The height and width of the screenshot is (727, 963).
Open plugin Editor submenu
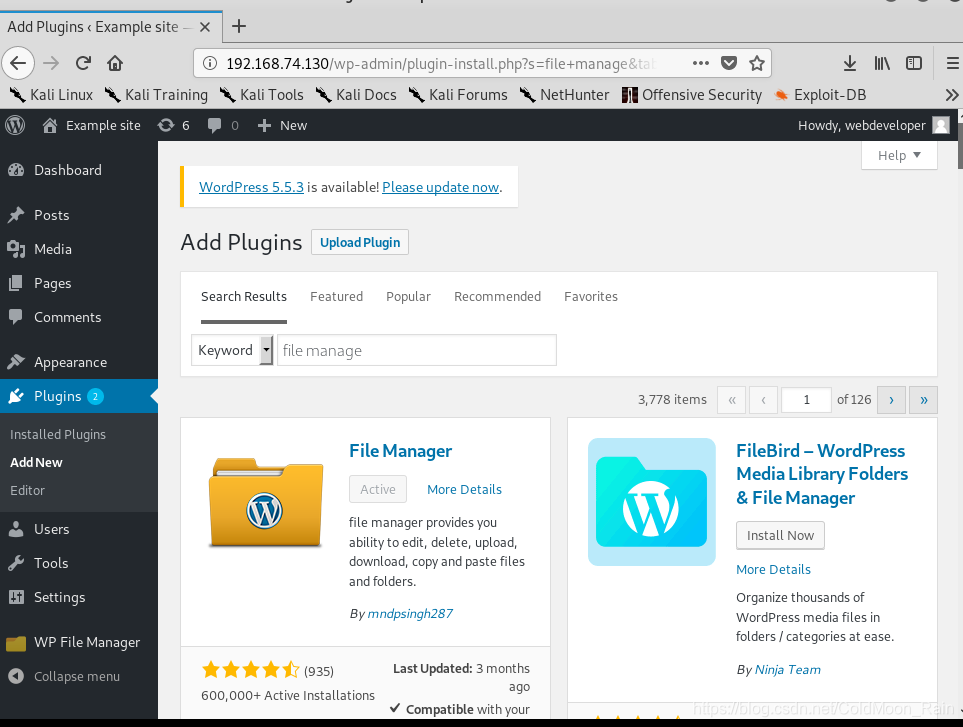[28, 491]
